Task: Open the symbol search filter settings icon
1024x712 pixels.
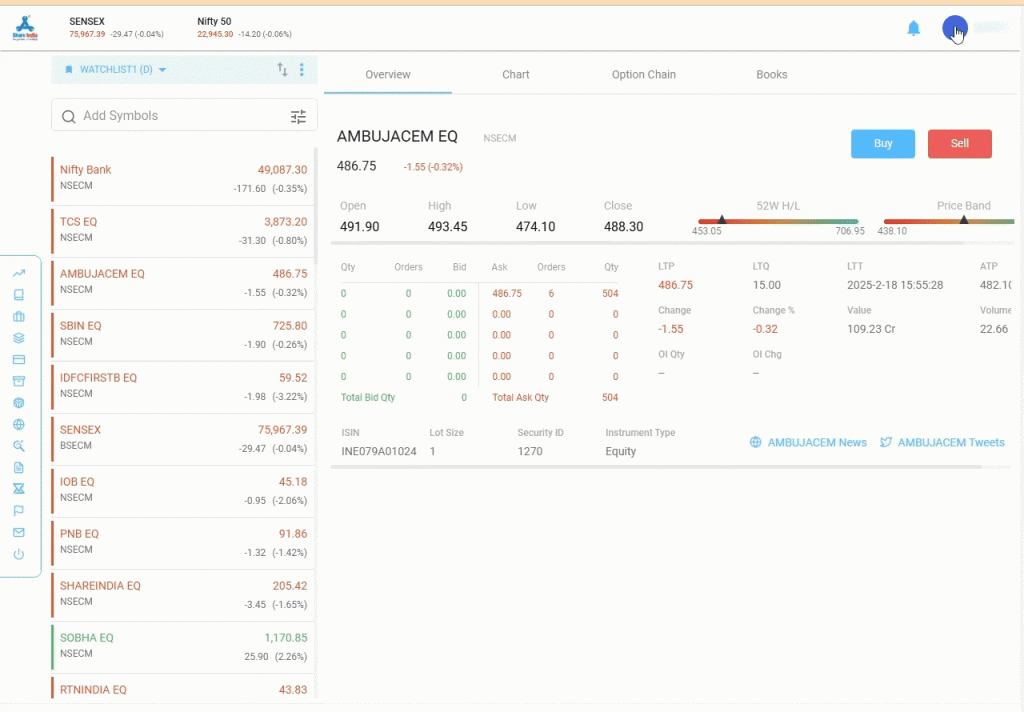Action: click(x=298, y=116)
